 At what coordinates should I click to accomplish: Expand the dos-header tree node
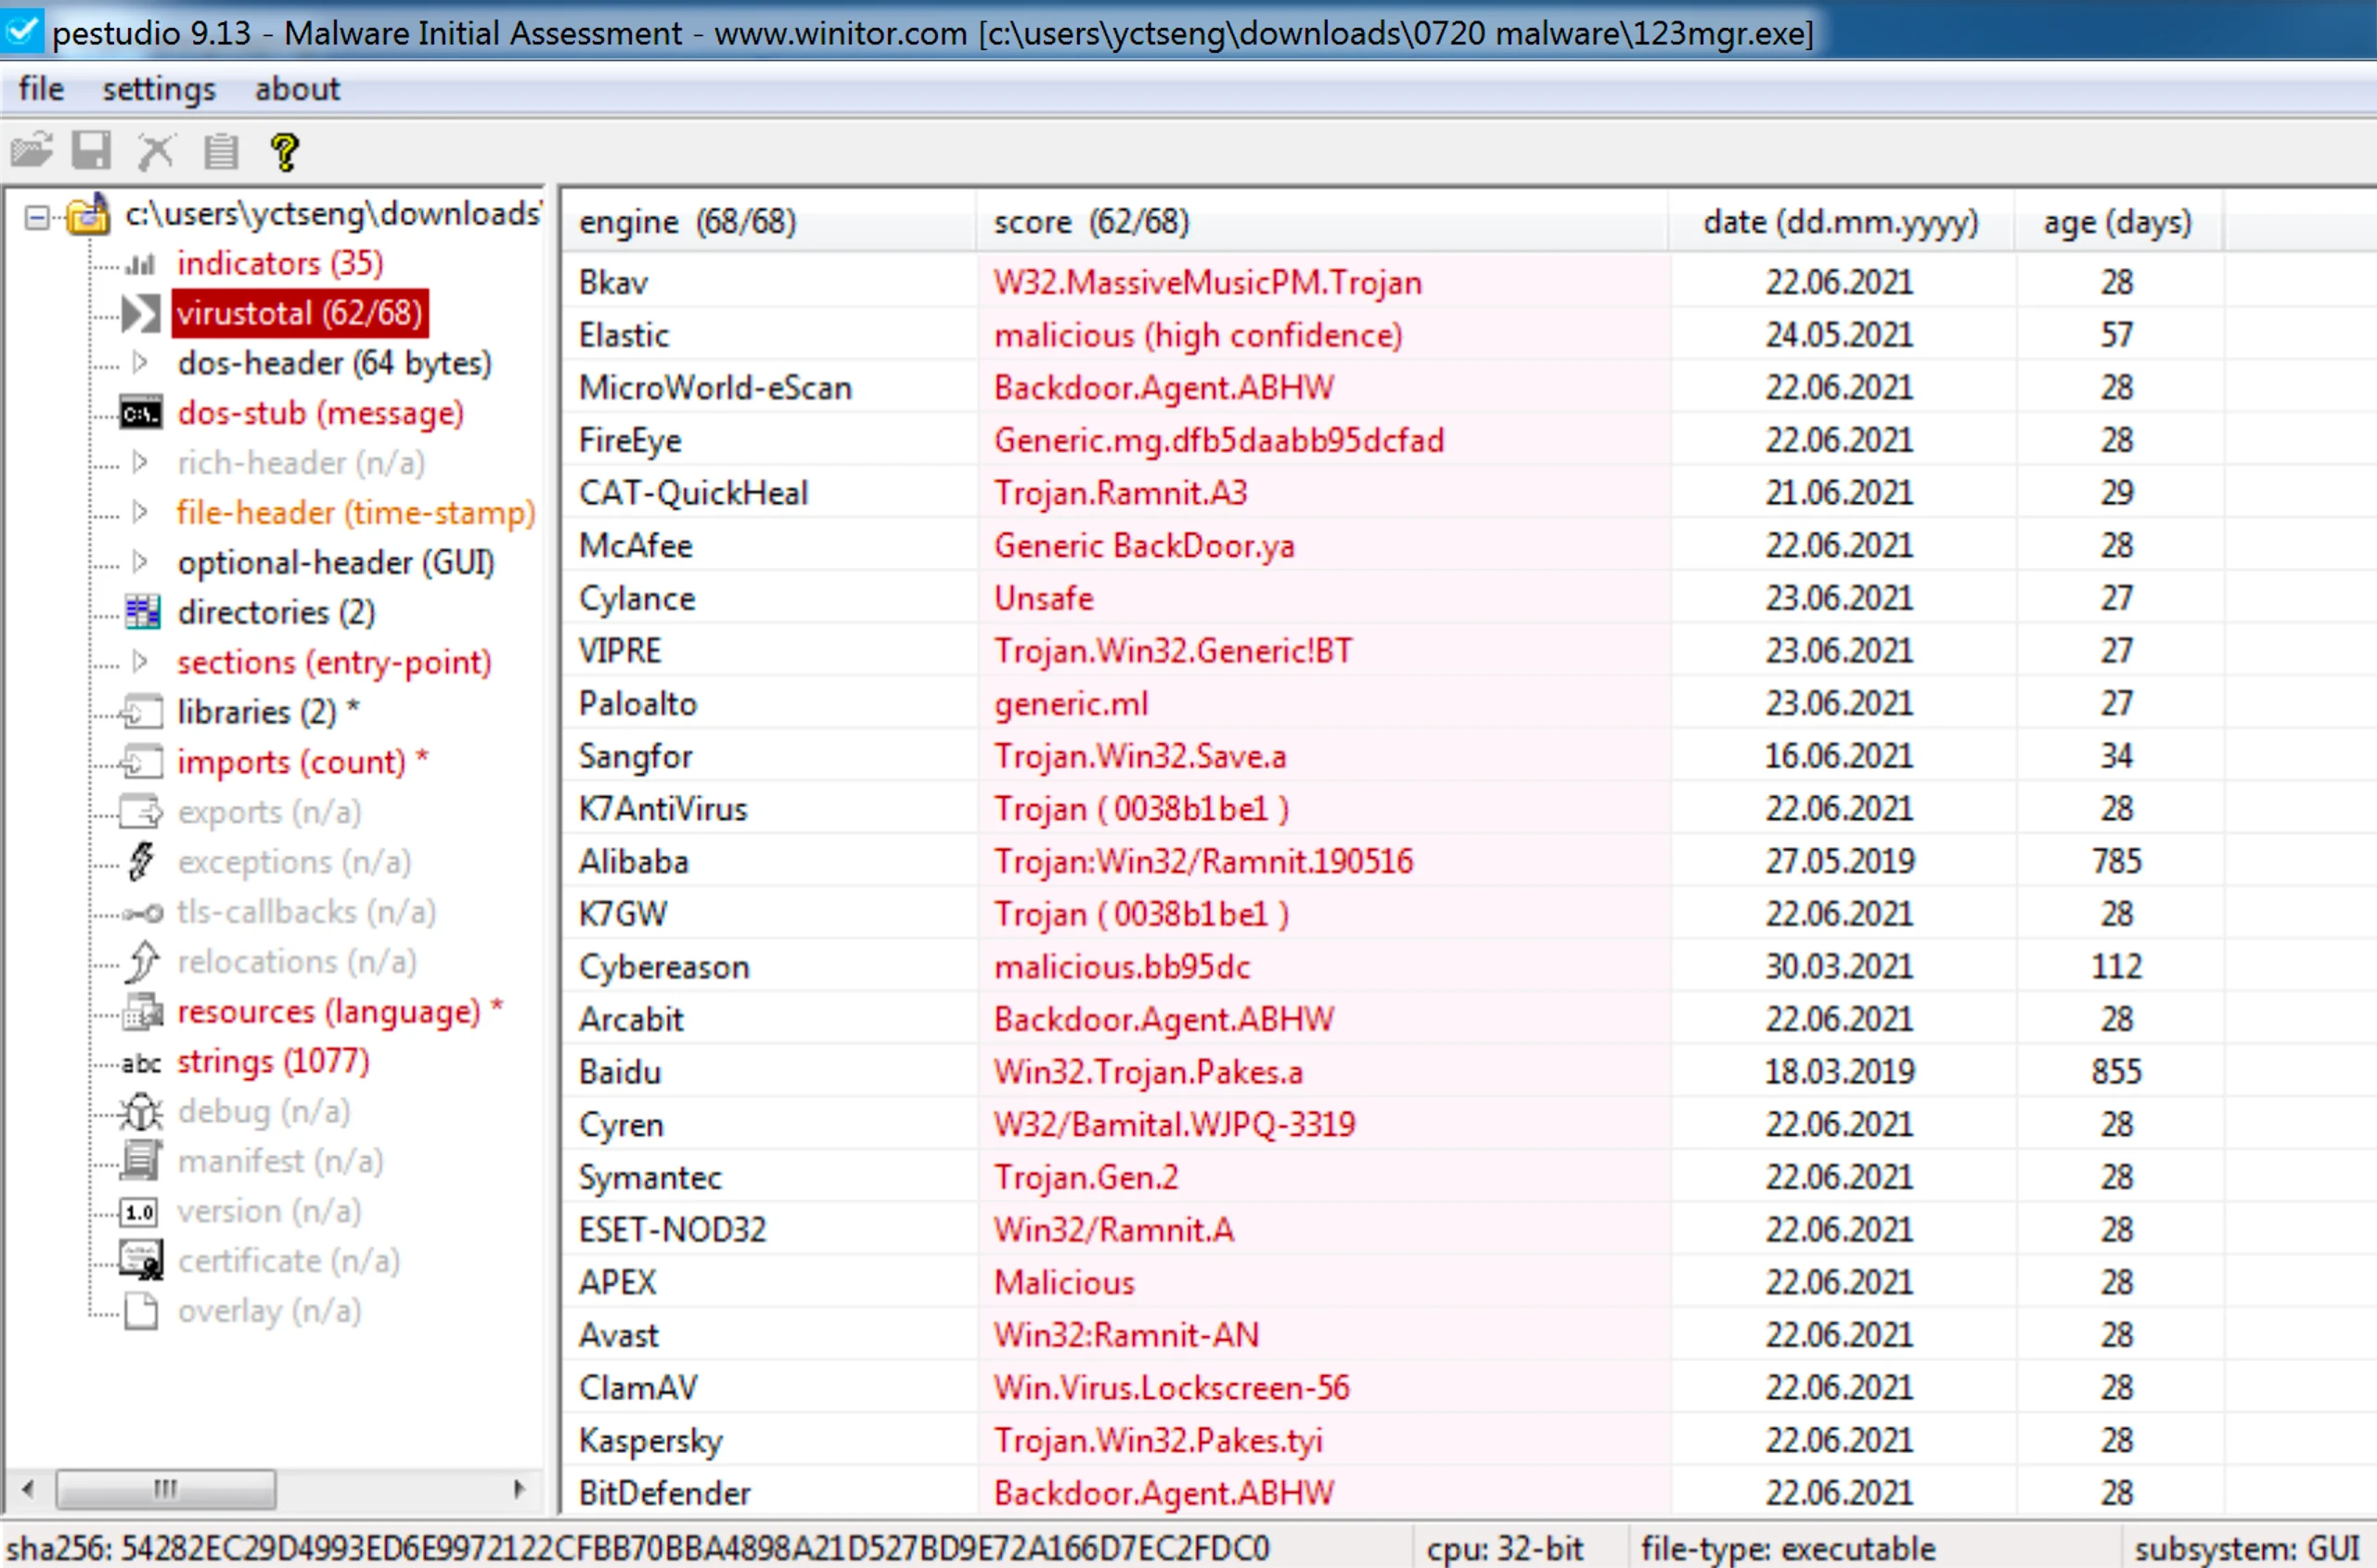(x=141, y=363)
